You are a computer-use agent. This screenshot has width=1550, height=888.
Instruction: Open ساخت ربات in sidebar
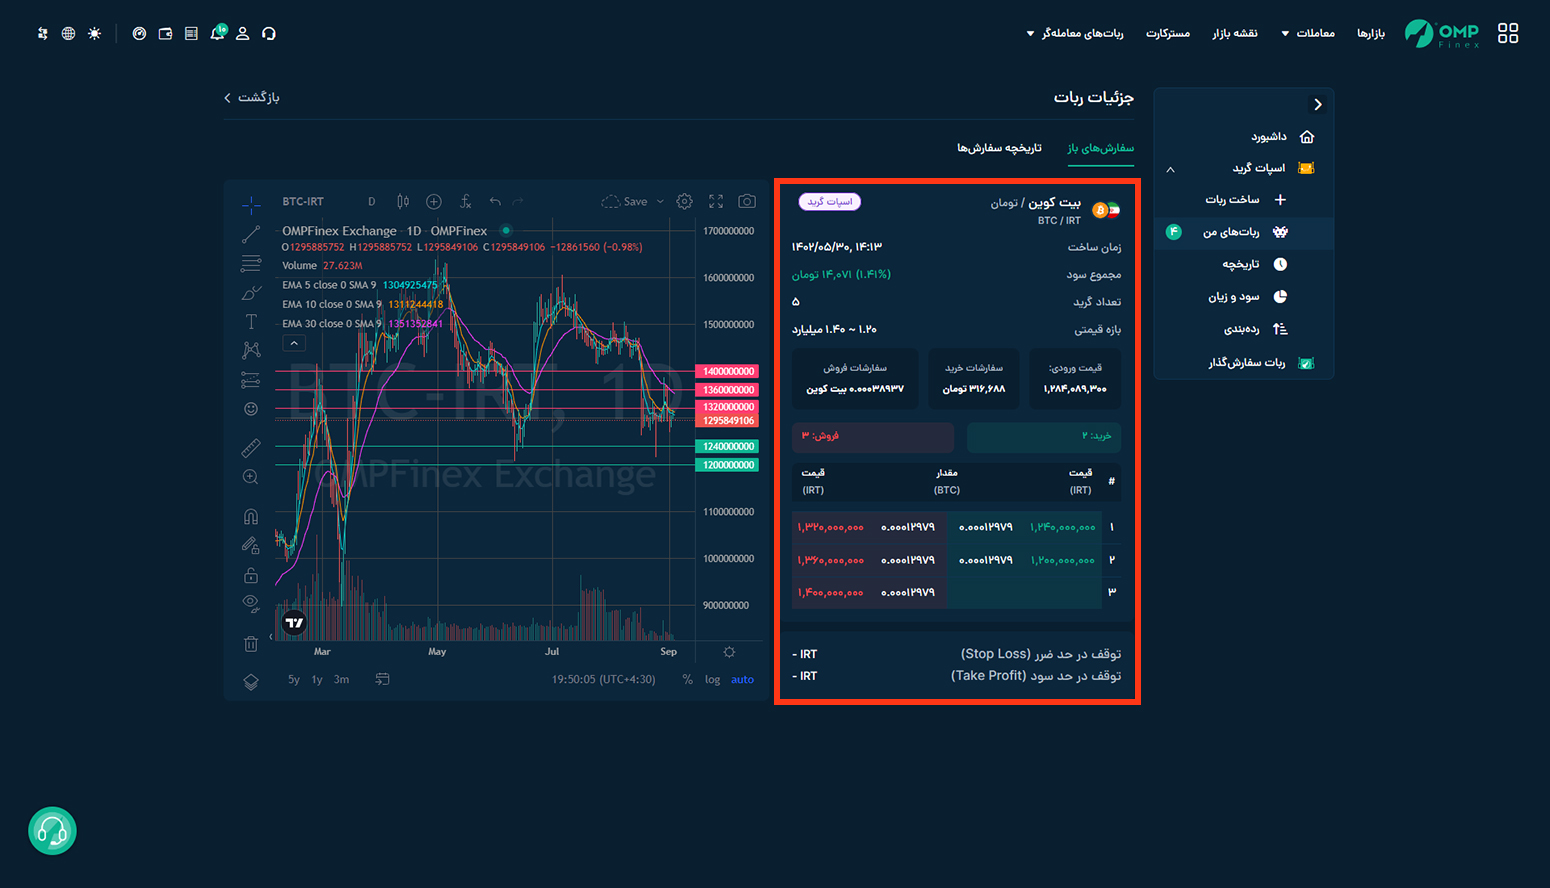tap(1244, 200)
